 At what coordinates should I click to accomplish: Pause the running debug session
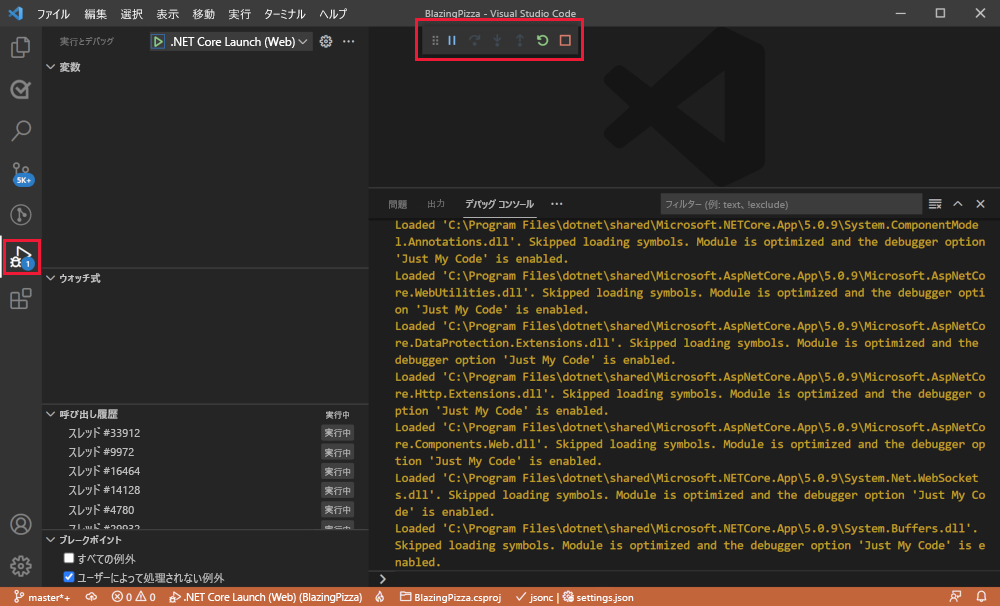(x=455, y=40)
